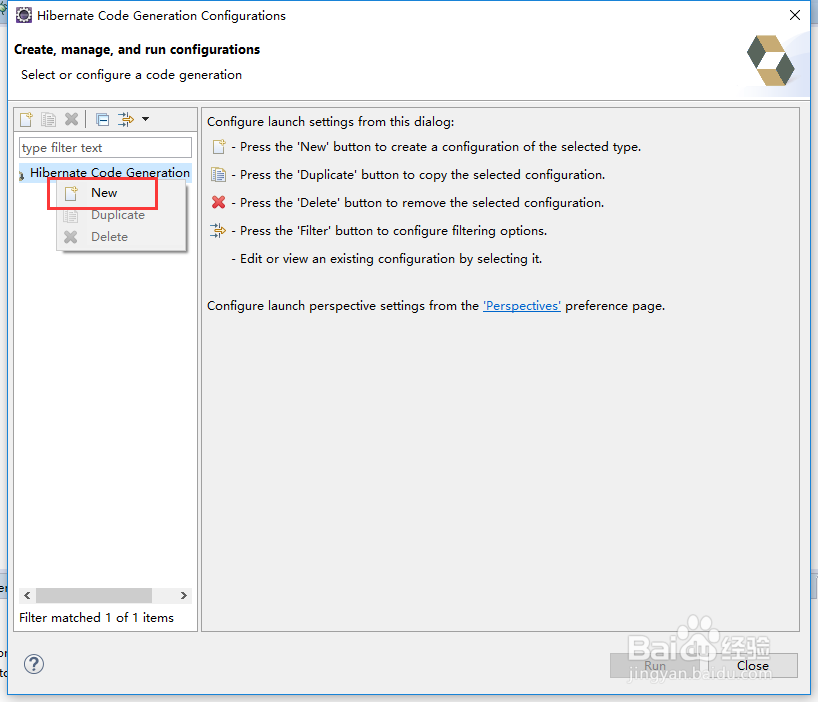Click the 'Press the Delete button' instruction text
This screenshot has height=702, width=818.
(422, 203)
